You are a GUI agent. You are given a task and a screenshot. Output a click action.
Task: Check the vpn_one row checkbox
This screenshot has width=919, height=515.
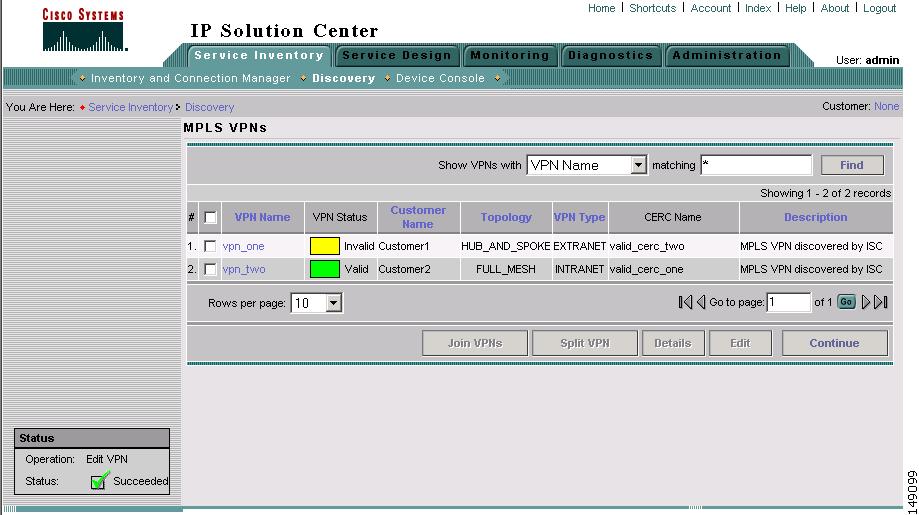click(x=210, y=246)
